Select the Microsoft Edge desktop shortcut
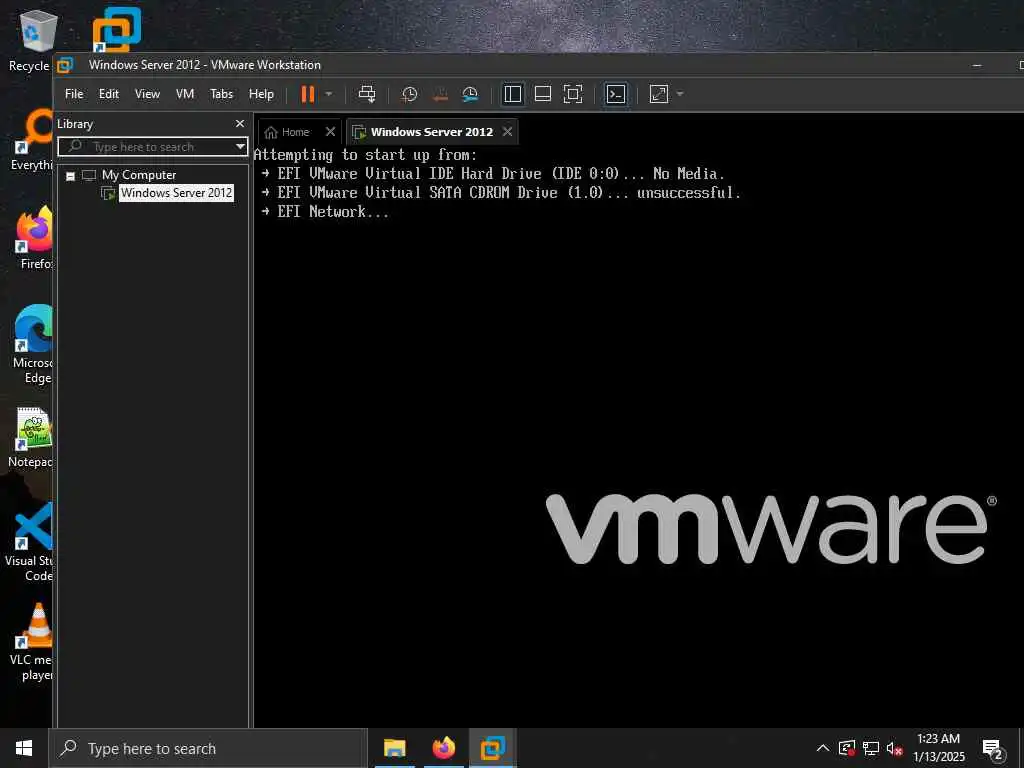The width and height of the screenshot is (1024, 768). point(33,345)
